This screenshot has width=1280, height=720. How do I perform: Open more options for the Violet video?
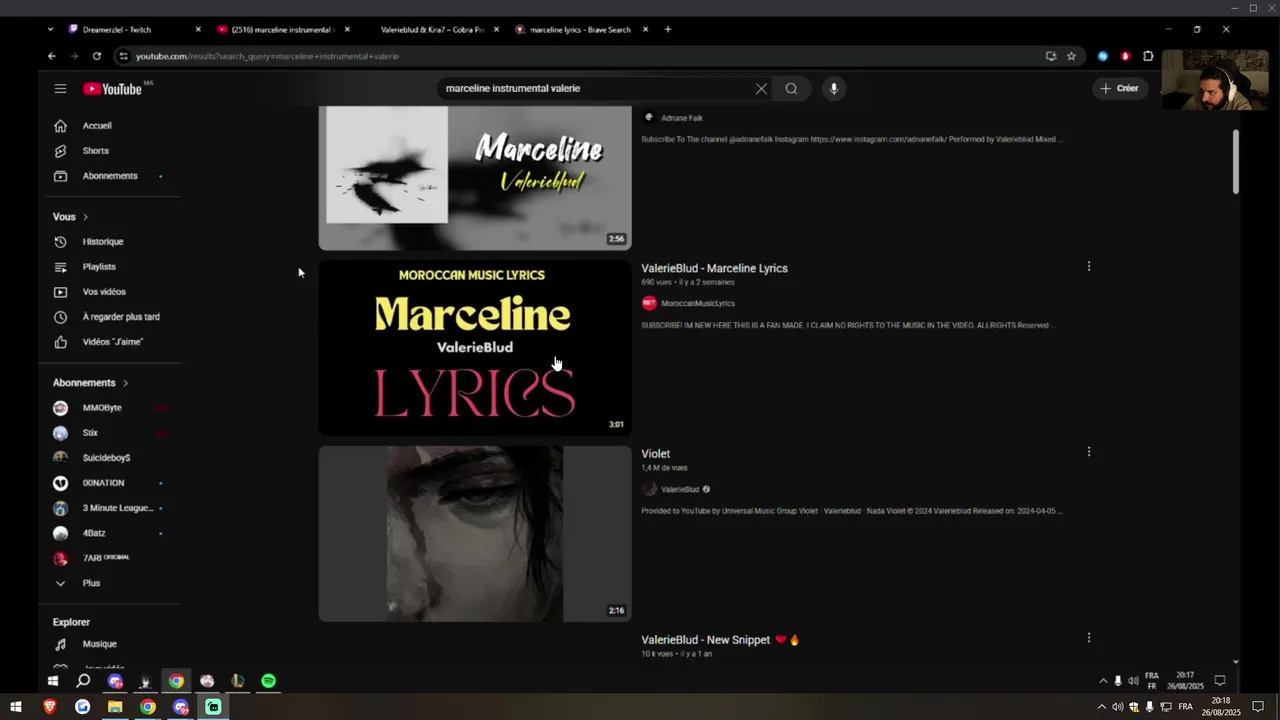point(1089,452)
